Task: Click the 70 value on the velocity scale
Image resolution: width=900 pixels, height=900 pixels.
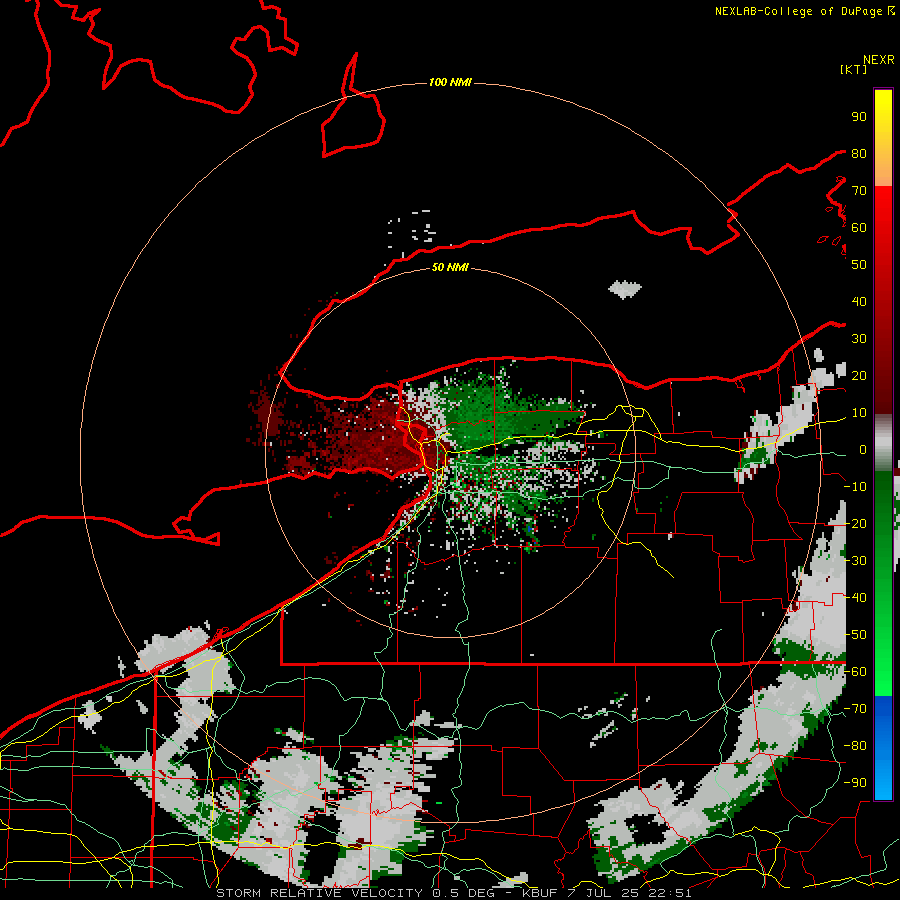Action: pyautogui.click(x=859, y=191)
